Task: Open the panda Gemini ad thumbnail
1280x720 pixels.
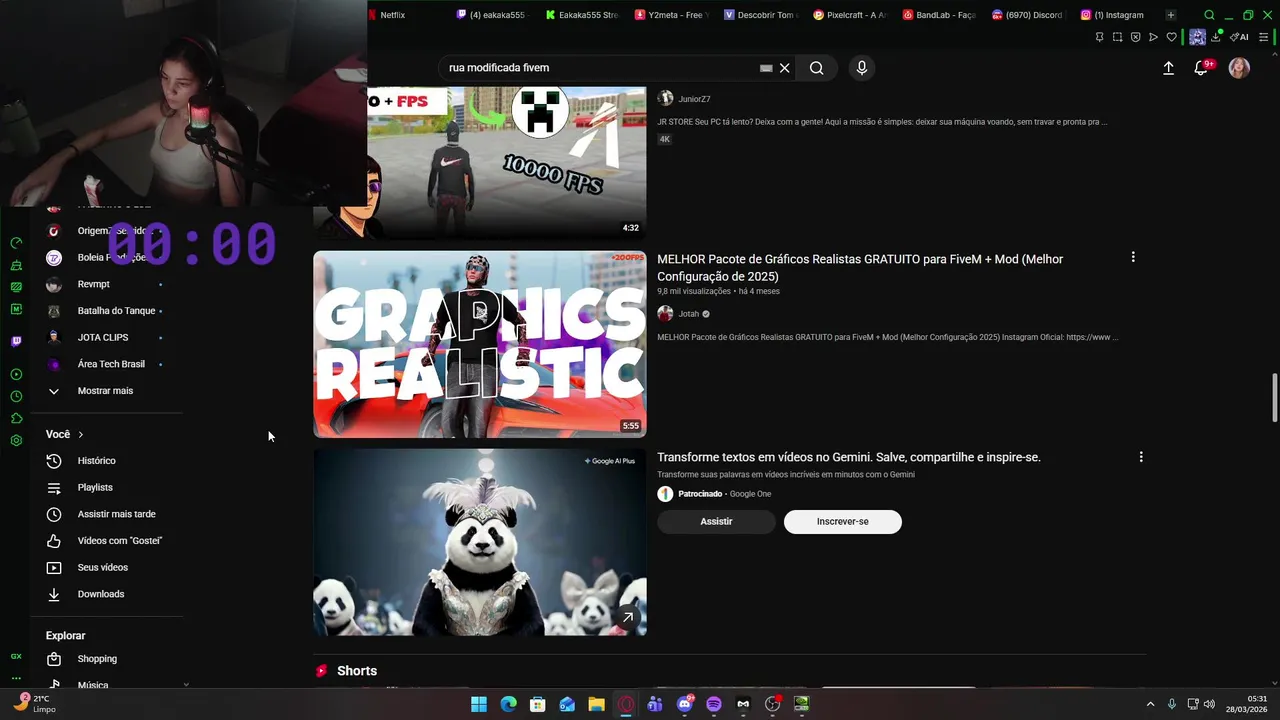Action: [480, 542]
